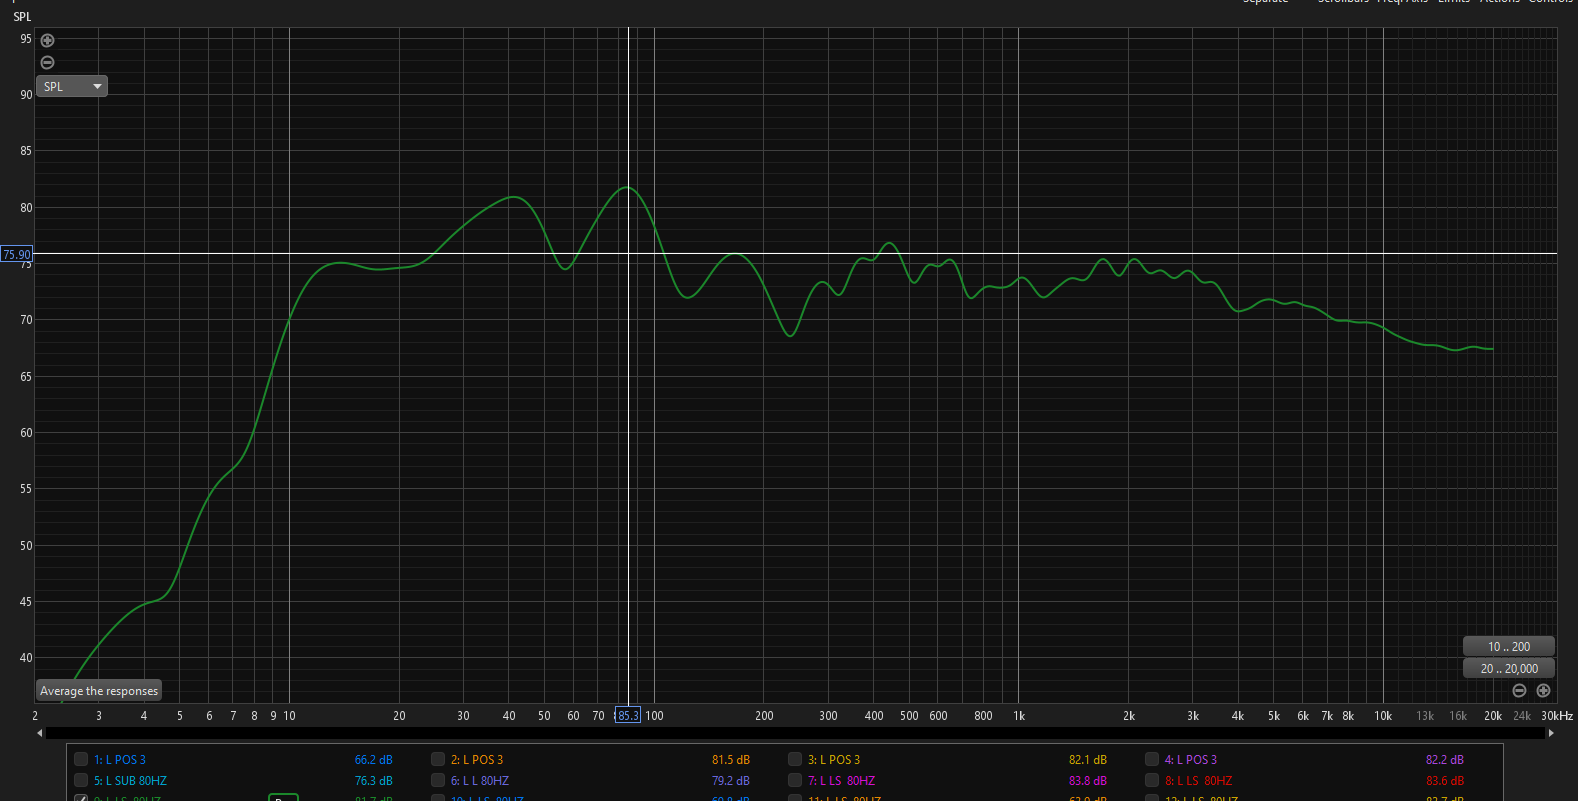Set frequency range to 10 .. 200
The width and height of the screenshot is (1578, 801).
click(x=1509, y=647)
